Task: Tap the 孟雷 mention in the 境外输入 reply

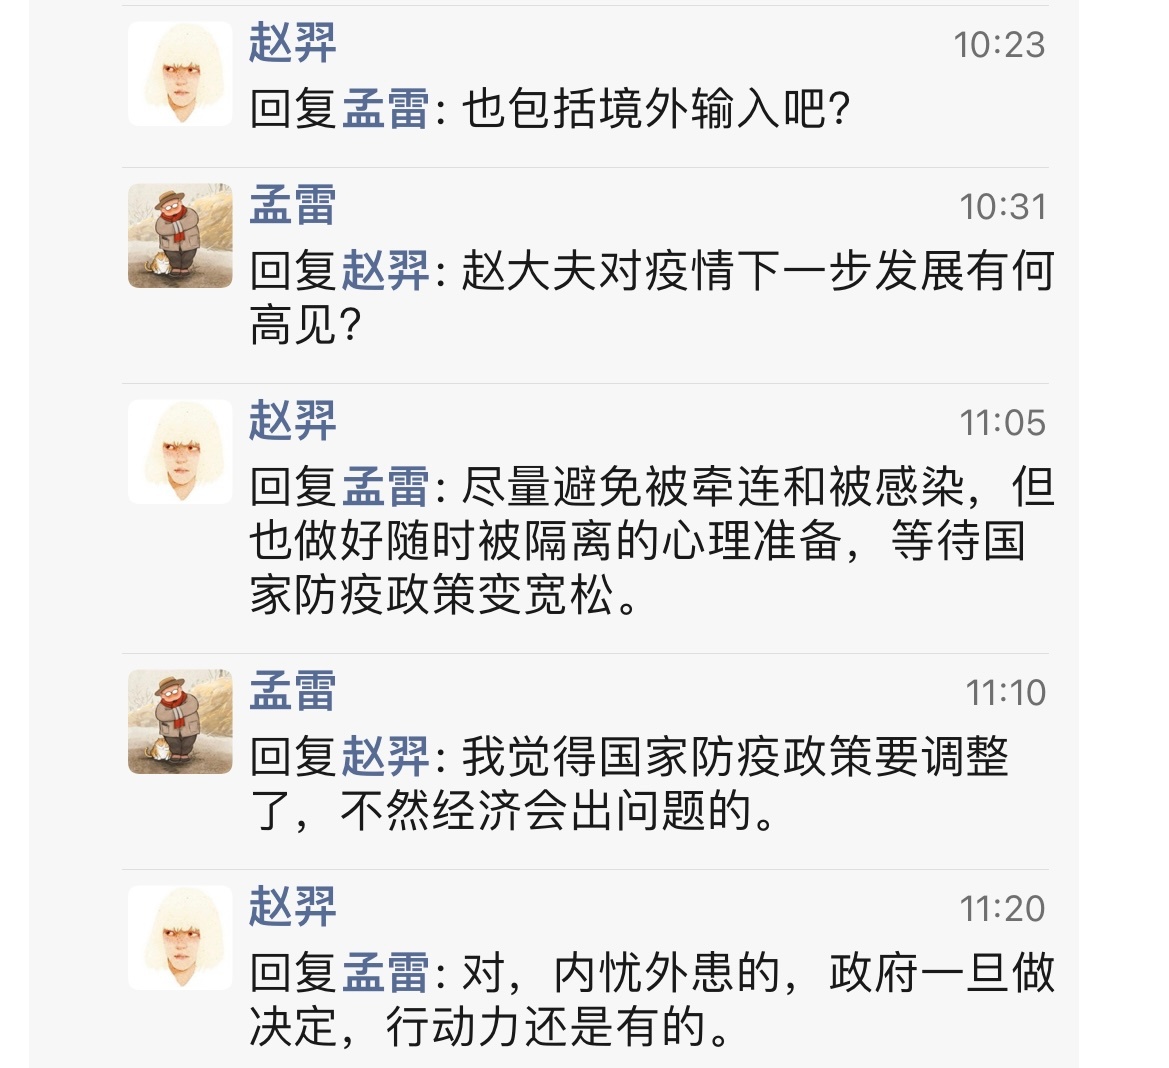Action: coord(386,109)
